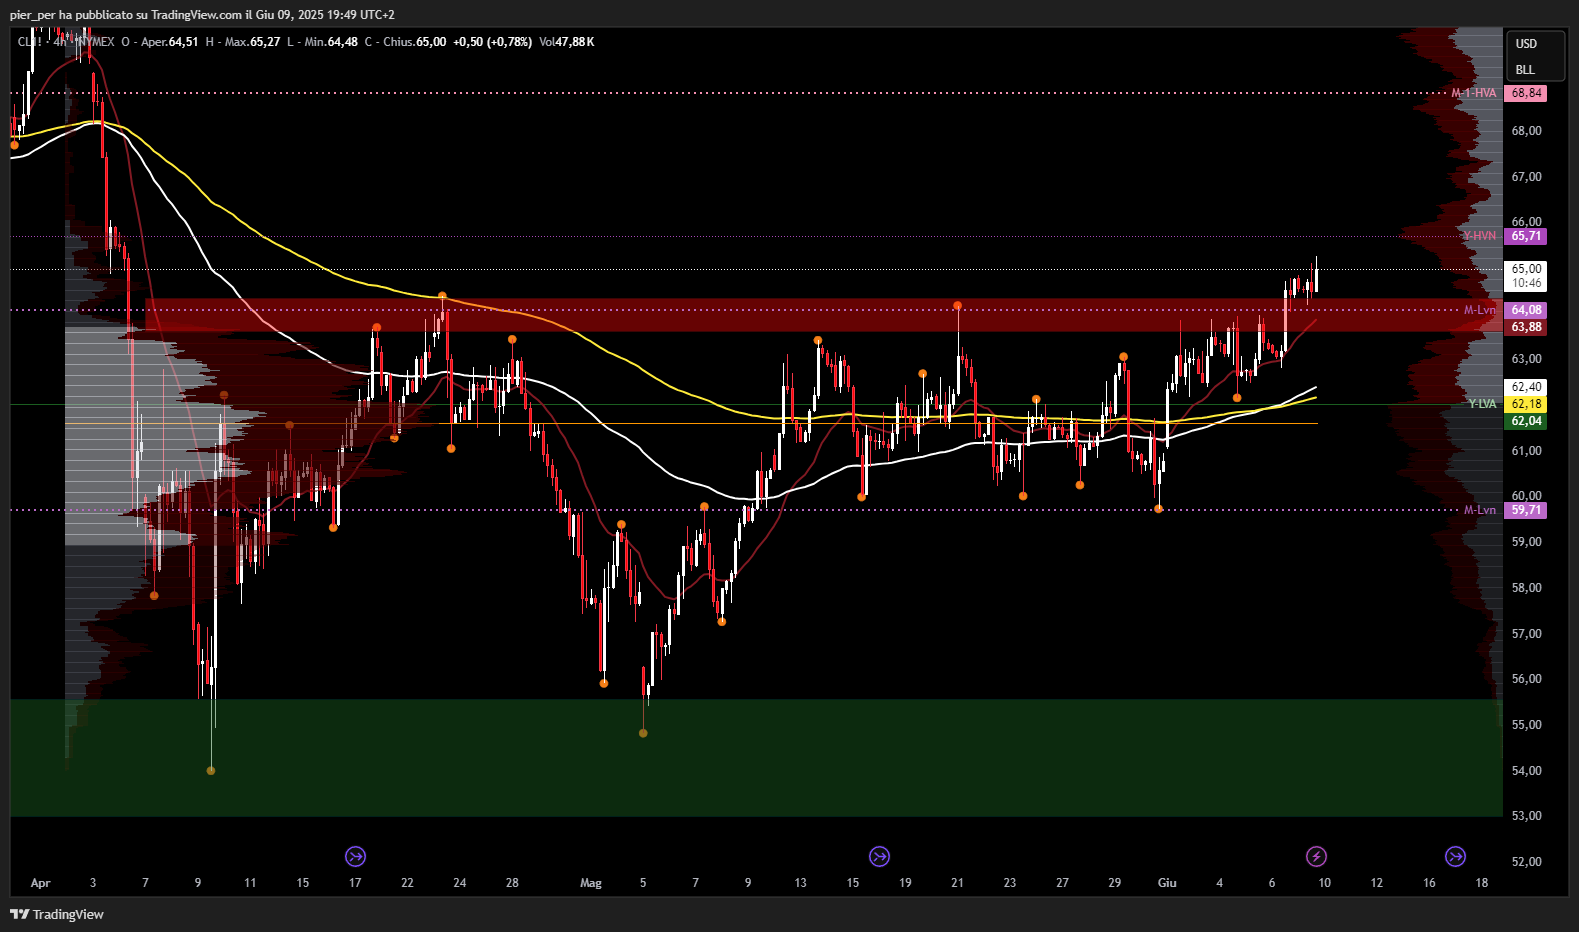Screen dimensions: 1579x932
Task: Select the USD currency label
Action: (x=1526, y=44)
